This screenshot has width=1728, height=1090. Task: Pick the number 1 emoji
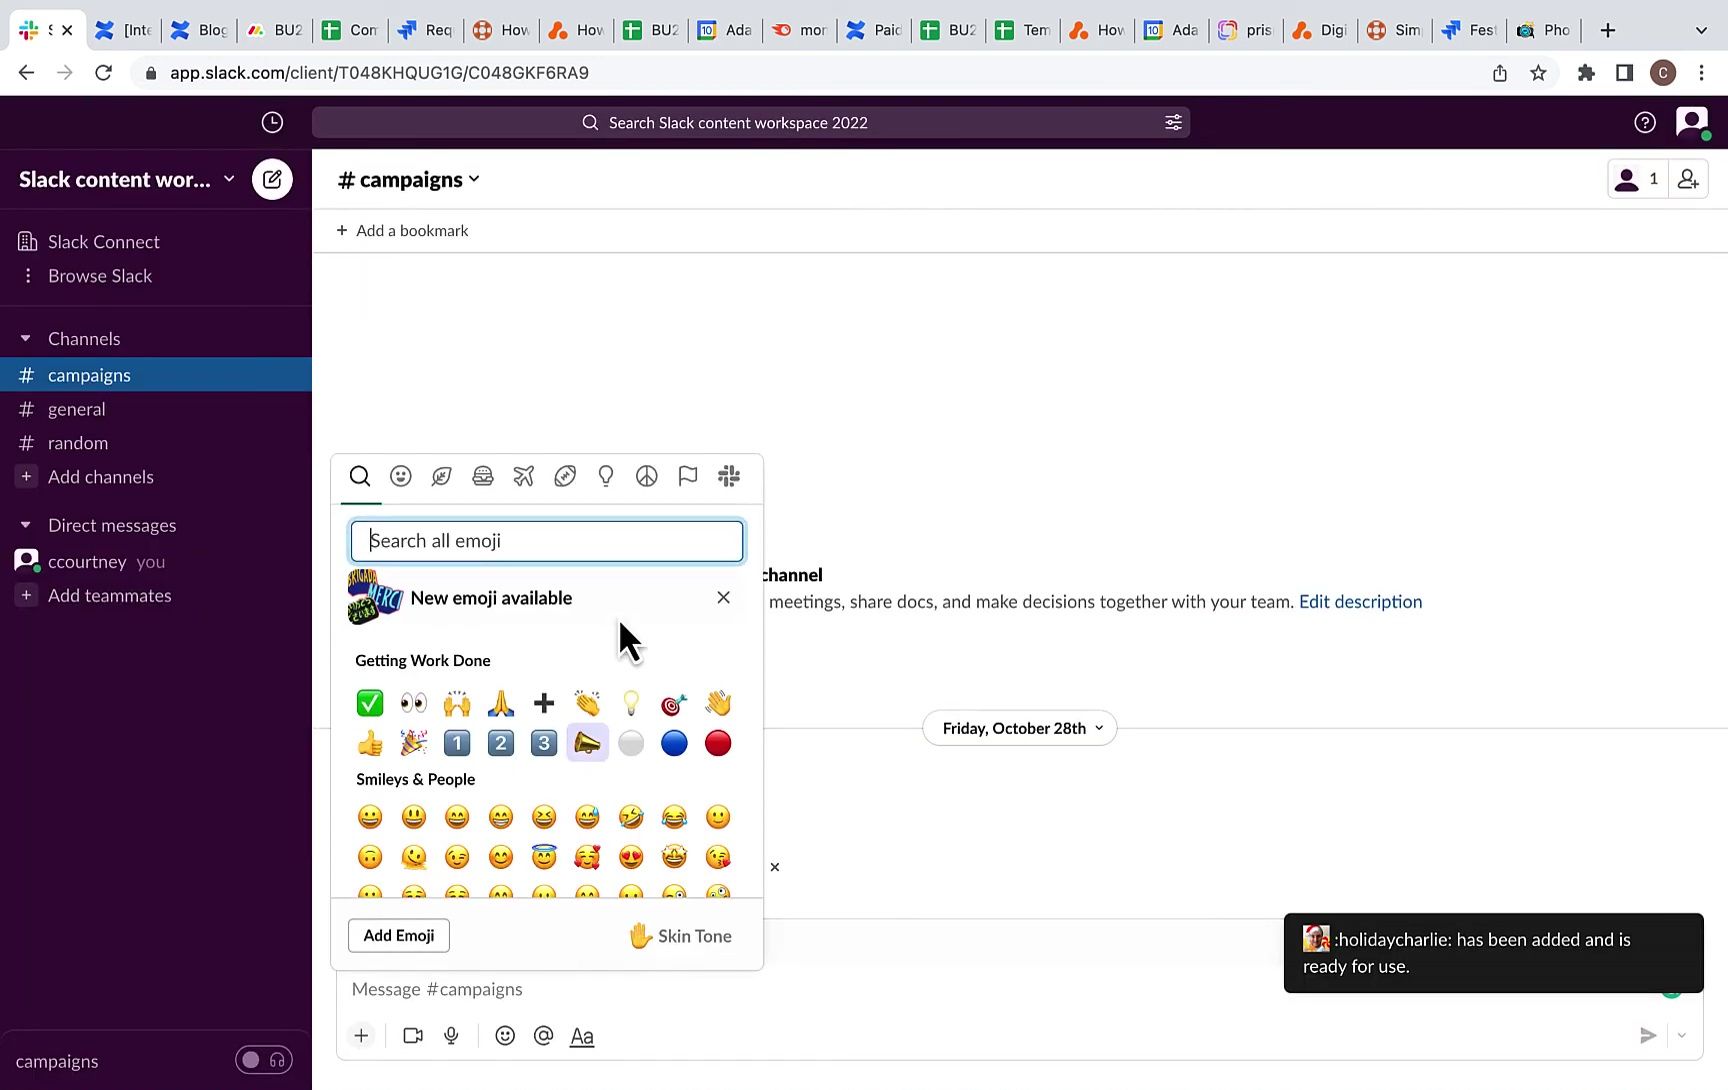click(457, 743)
